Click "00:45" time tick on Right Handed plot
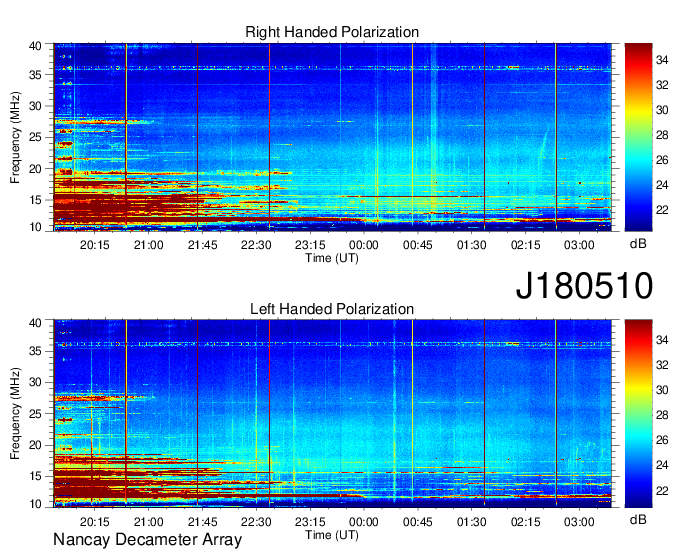Image resolution: width=680 pixels, height=552 pixels. (x=418, y=245)
